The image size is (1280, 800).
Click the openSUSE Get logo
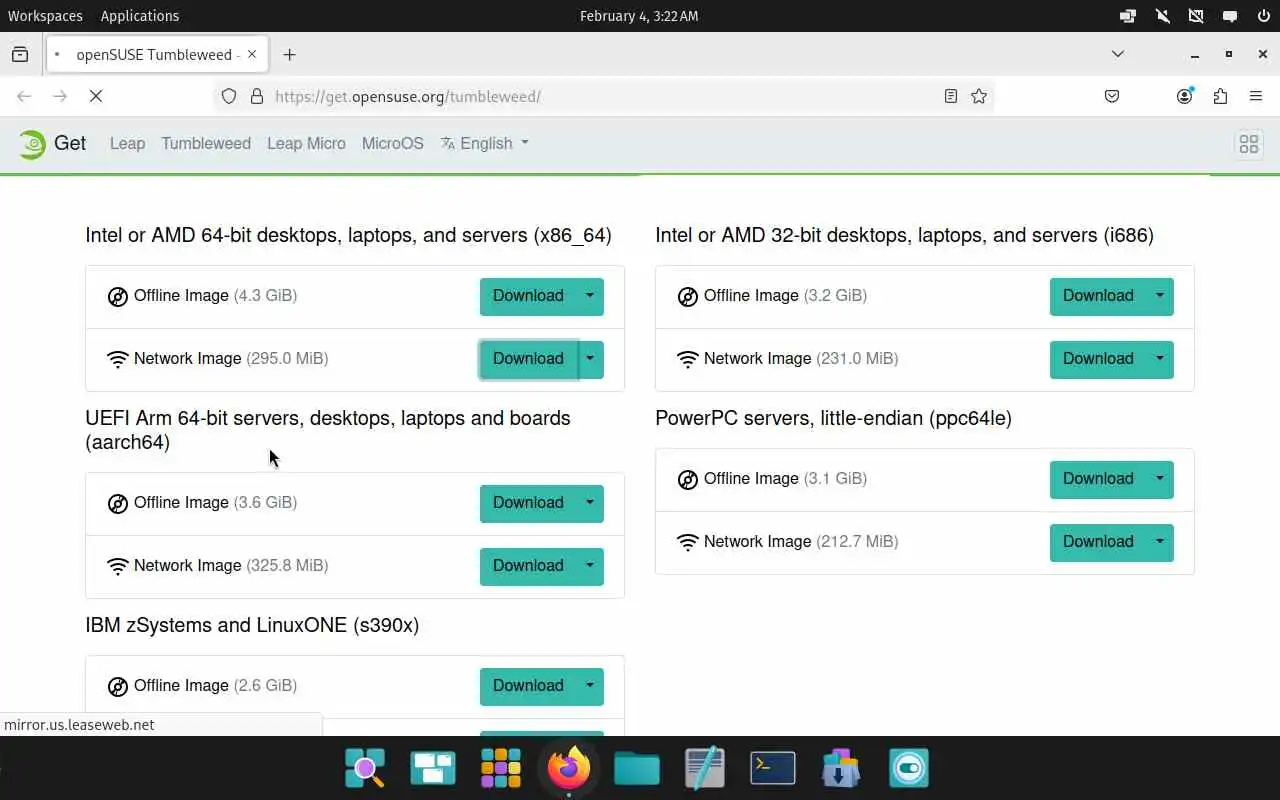[x=52, y=144]
